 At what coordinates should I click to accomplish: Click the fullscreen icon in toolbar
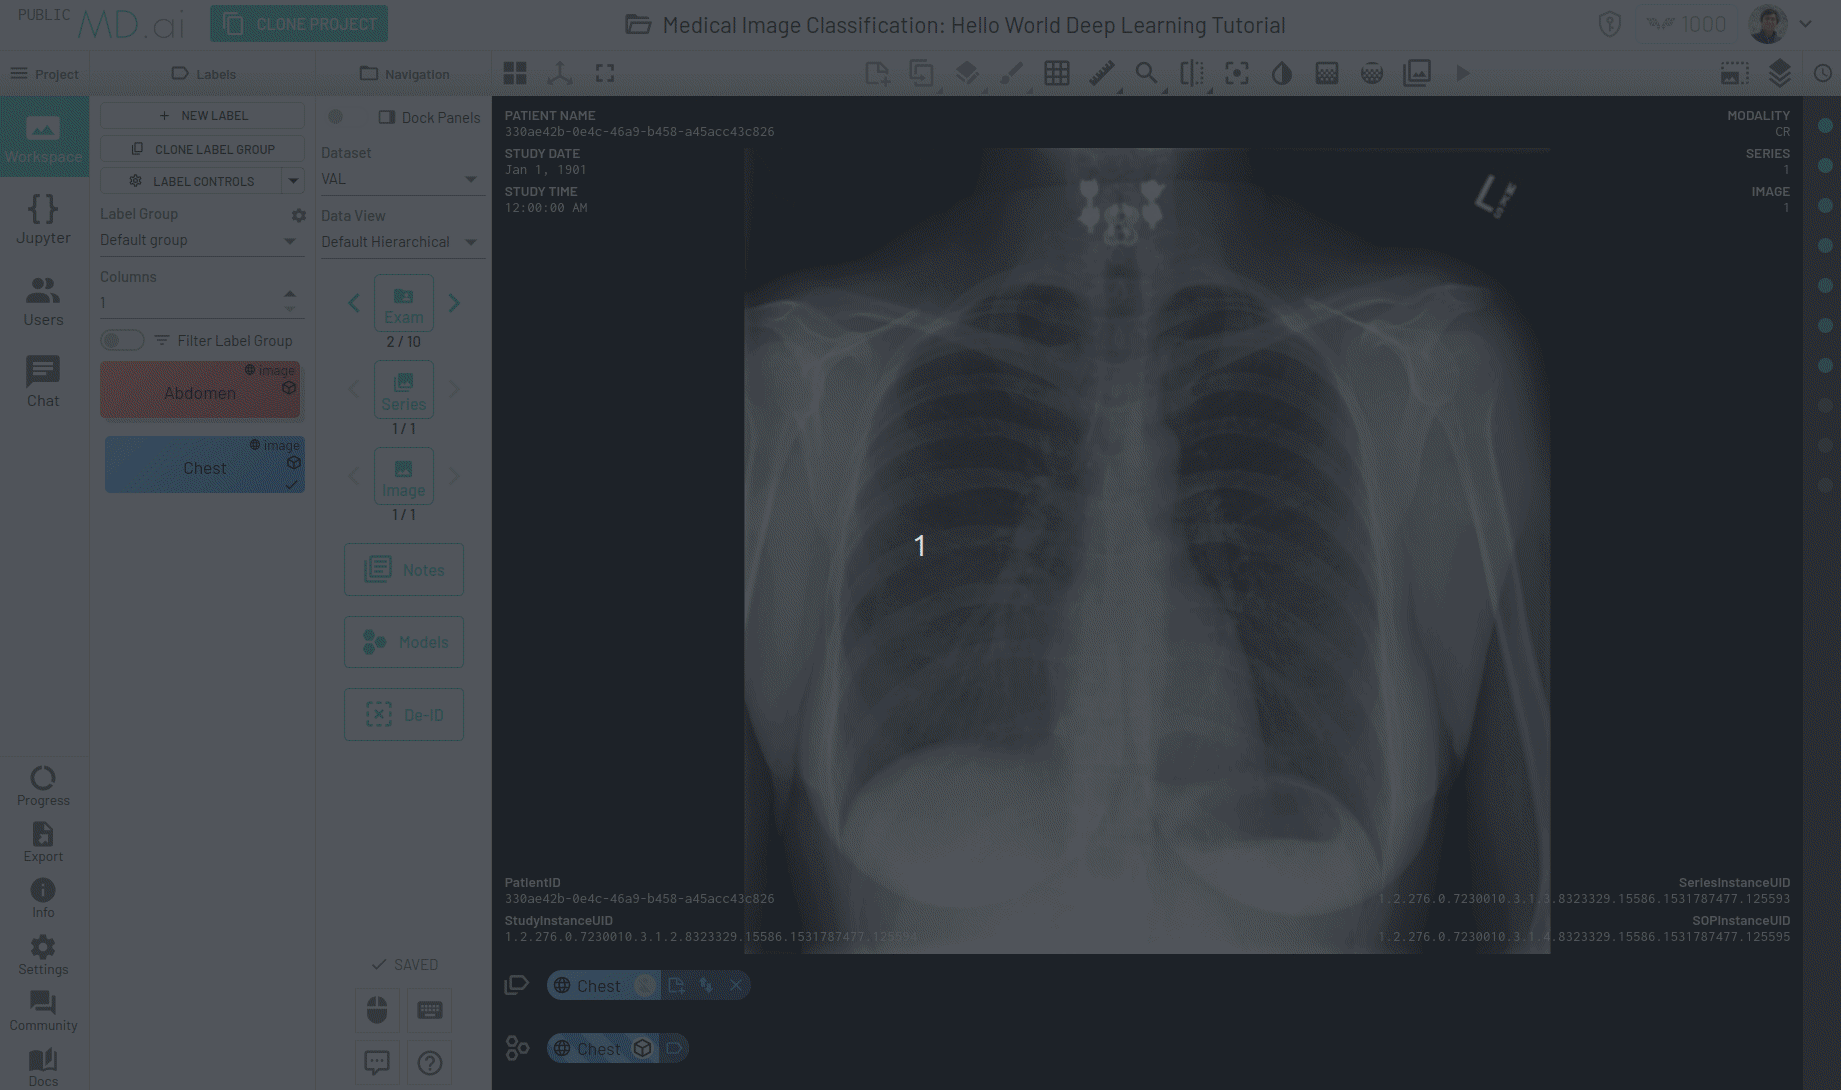coord(605,73)
